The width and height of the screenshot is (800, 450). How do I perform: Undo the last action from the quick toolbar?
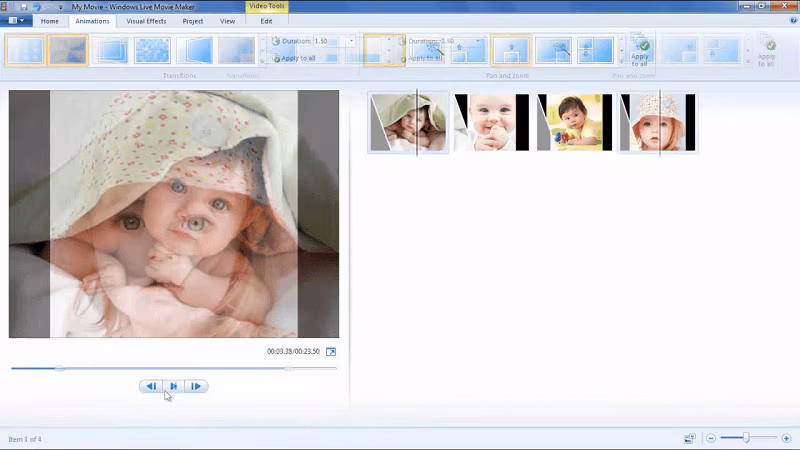(x=37, y=7)
